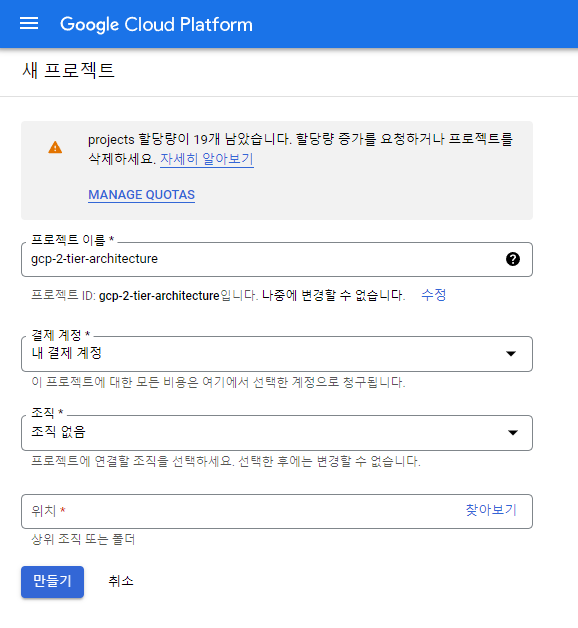This screenshot has height=628, width=578.
Task: Click the 상위 조직 또는 폴더 hint text
Action: pyautogui.click(x=83, y=539)
